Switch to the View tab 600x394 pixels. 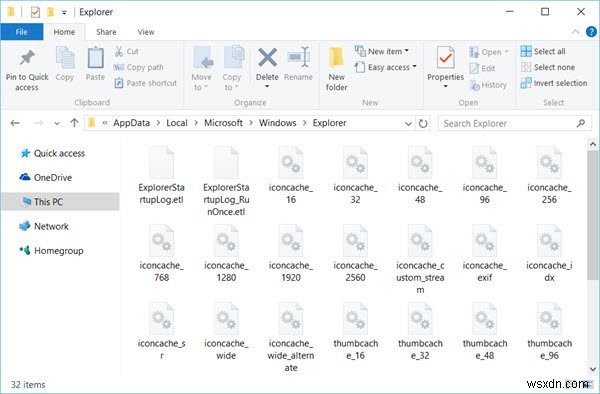(x=146, y=32)
